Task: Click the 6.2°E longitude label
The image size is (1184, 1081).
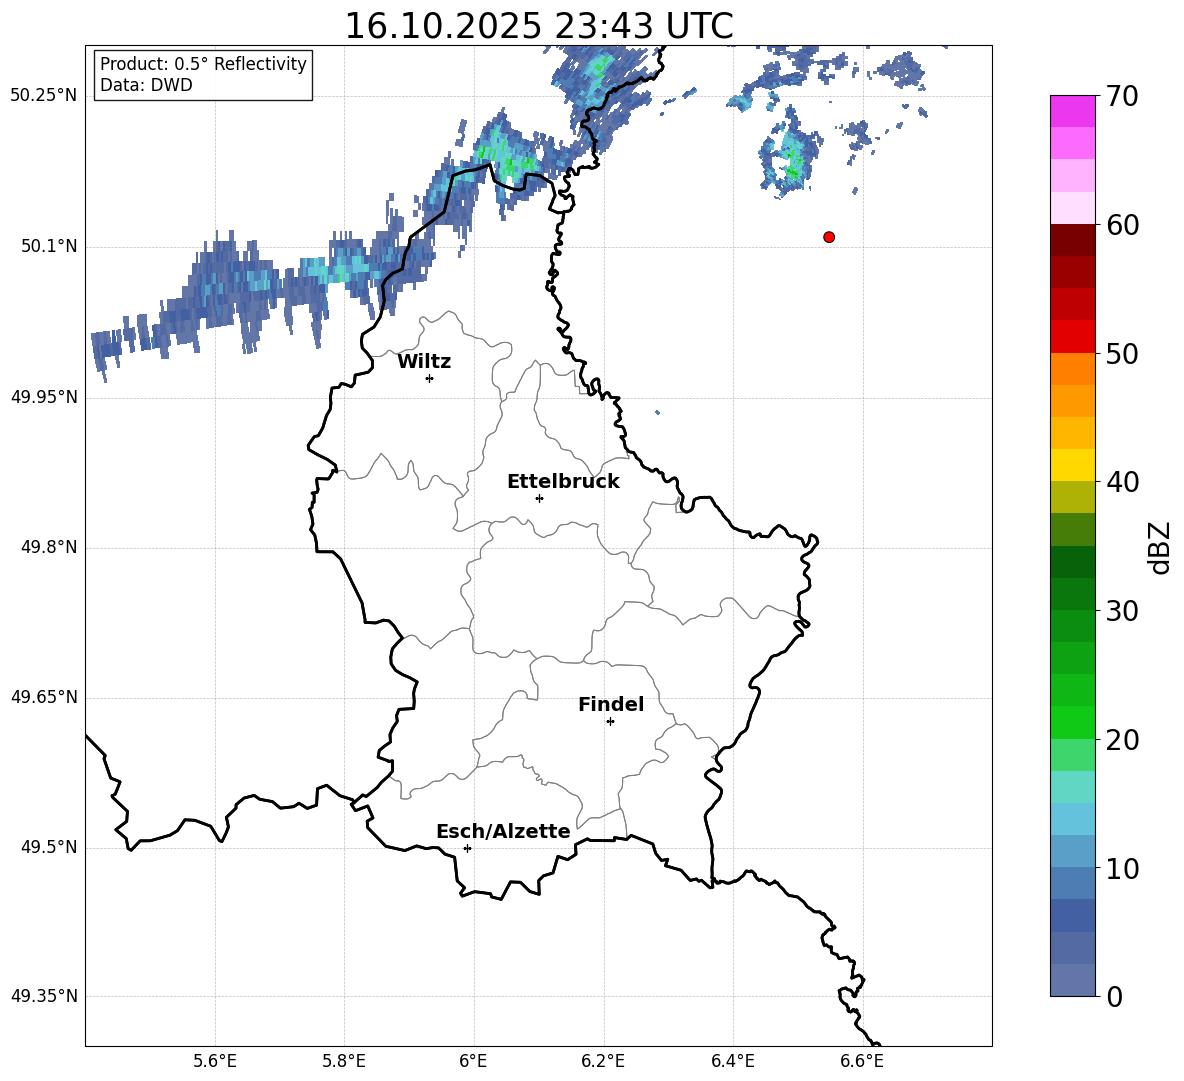Action: pyautogui.click(x=603, y=1061)
